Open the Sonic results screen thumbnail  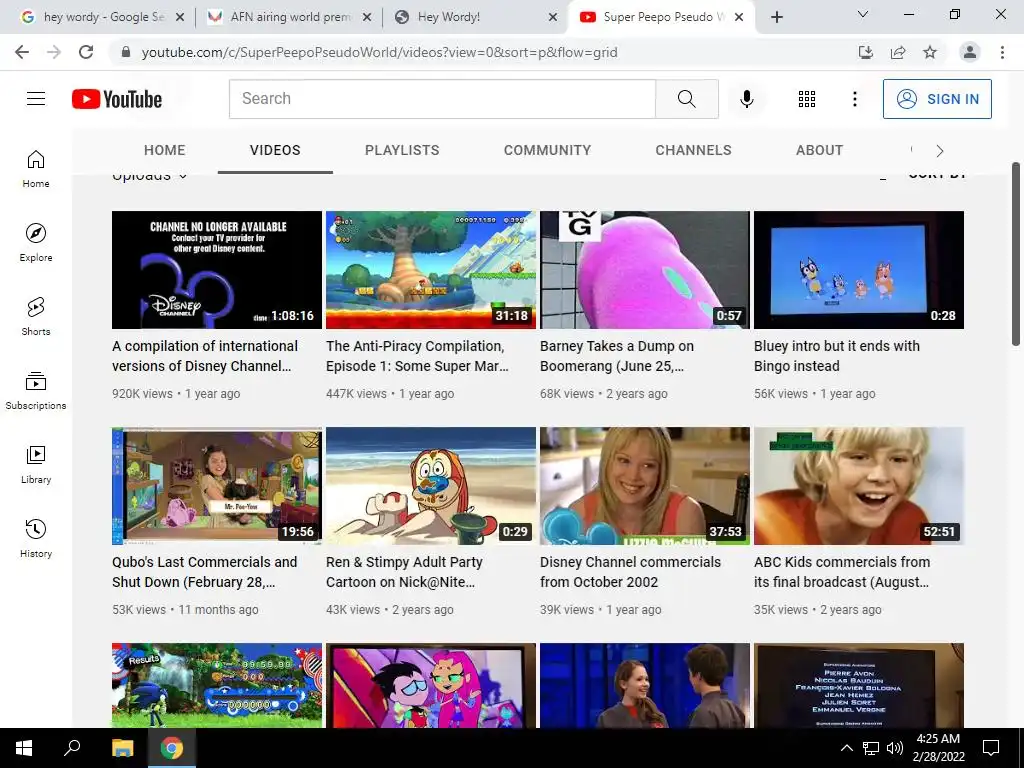click(217, 685)
